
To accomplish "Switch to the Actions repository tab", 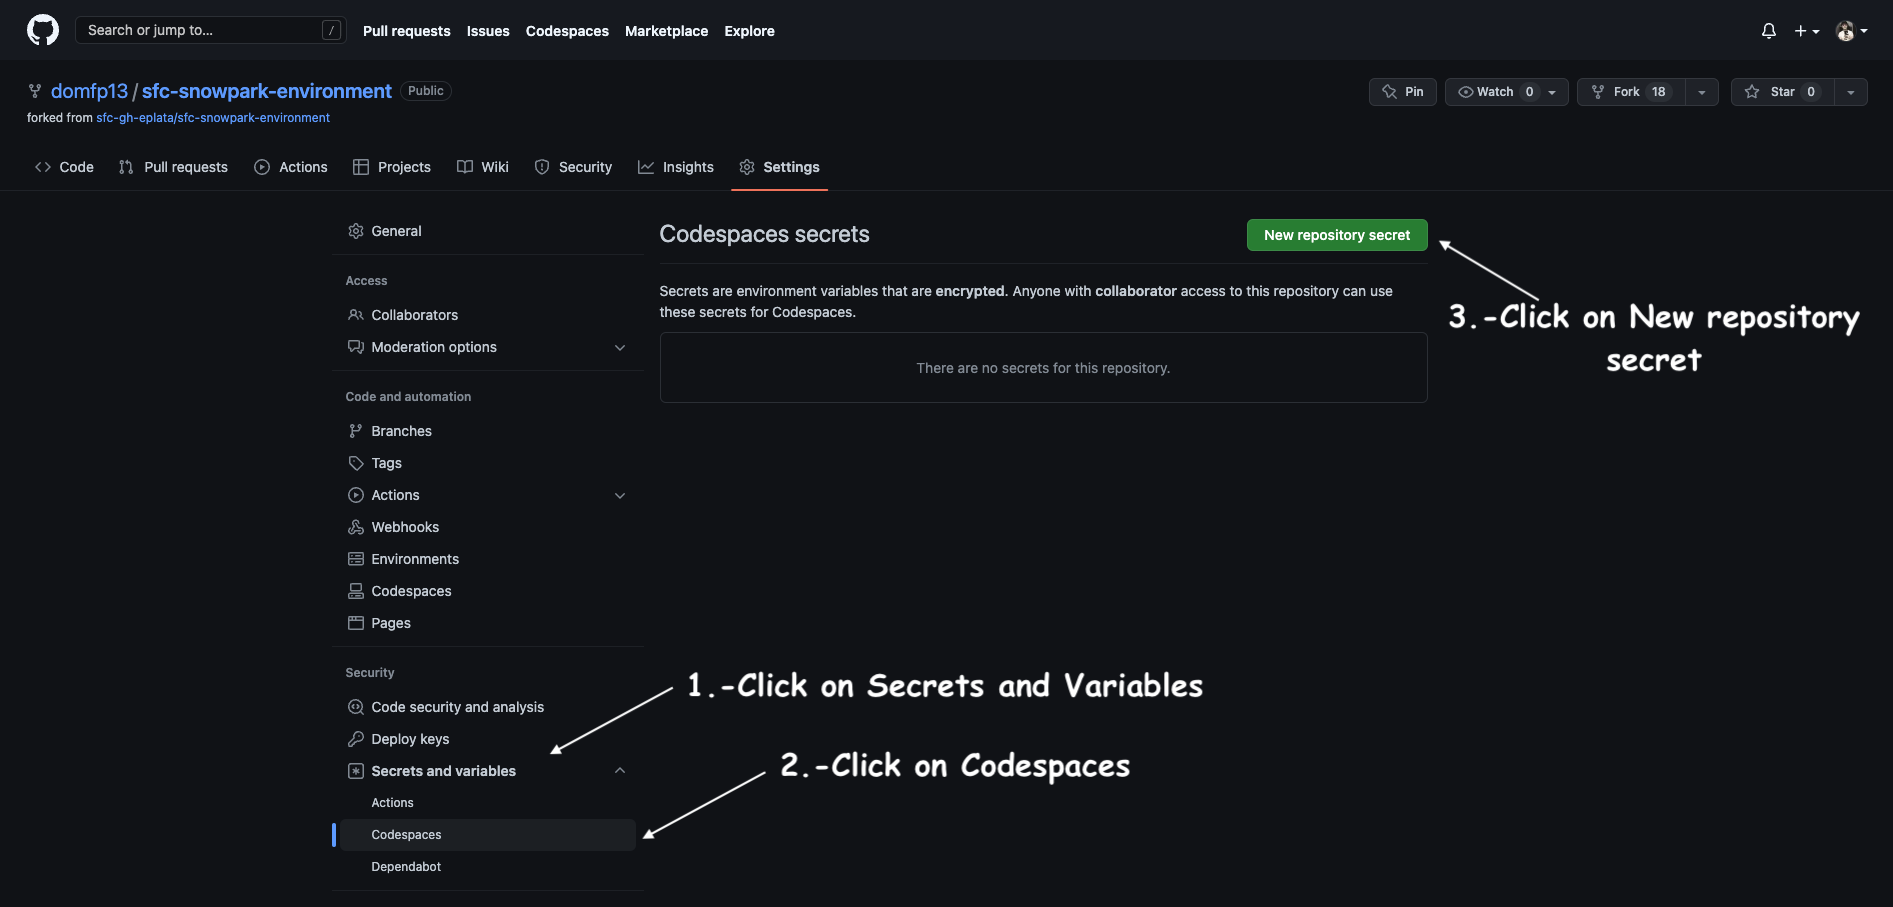I will [290, 167].
